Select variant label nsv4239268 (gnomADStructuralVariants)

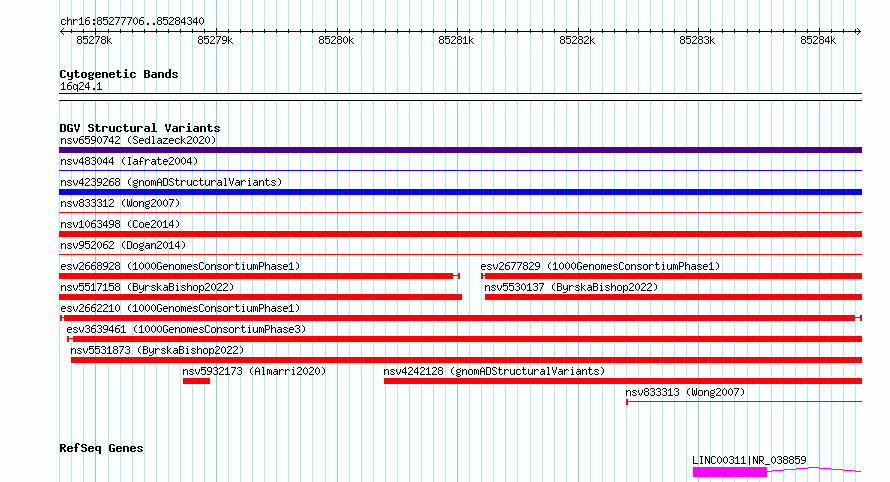pyautogui.click(x=171, y=182)
